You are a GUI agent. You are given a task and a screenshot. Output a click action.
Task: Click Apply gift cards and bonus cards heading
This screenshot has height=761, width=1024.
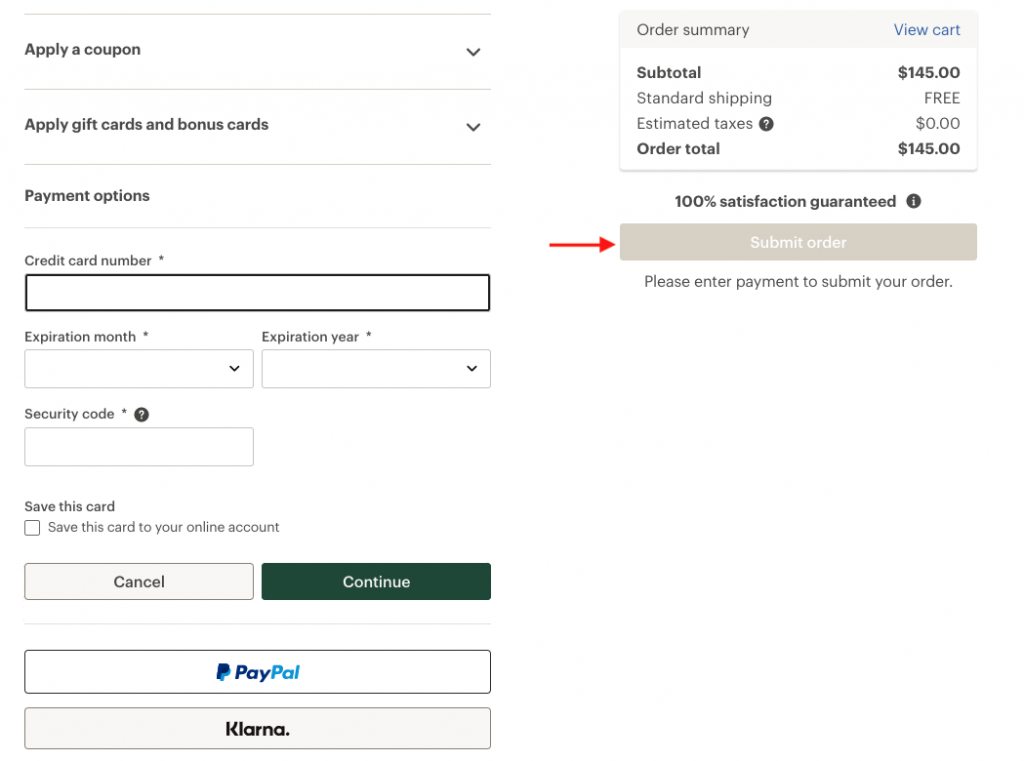click(x=146, y=125)
